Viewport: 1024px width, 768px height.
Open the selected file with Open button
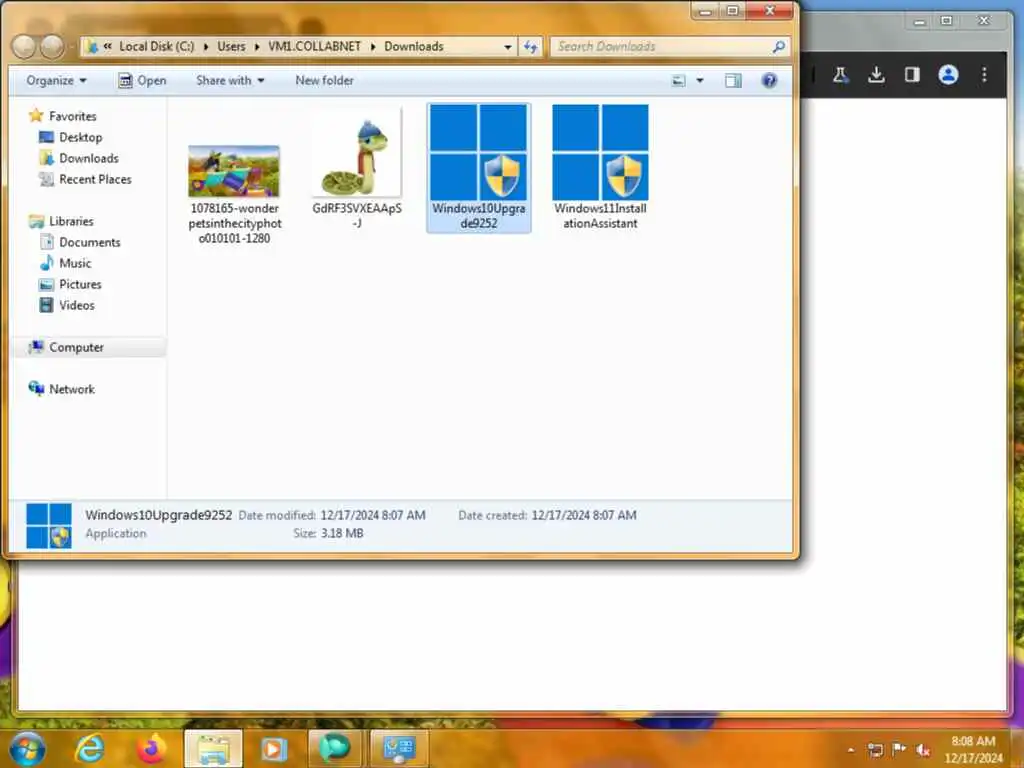coord(142,80)
